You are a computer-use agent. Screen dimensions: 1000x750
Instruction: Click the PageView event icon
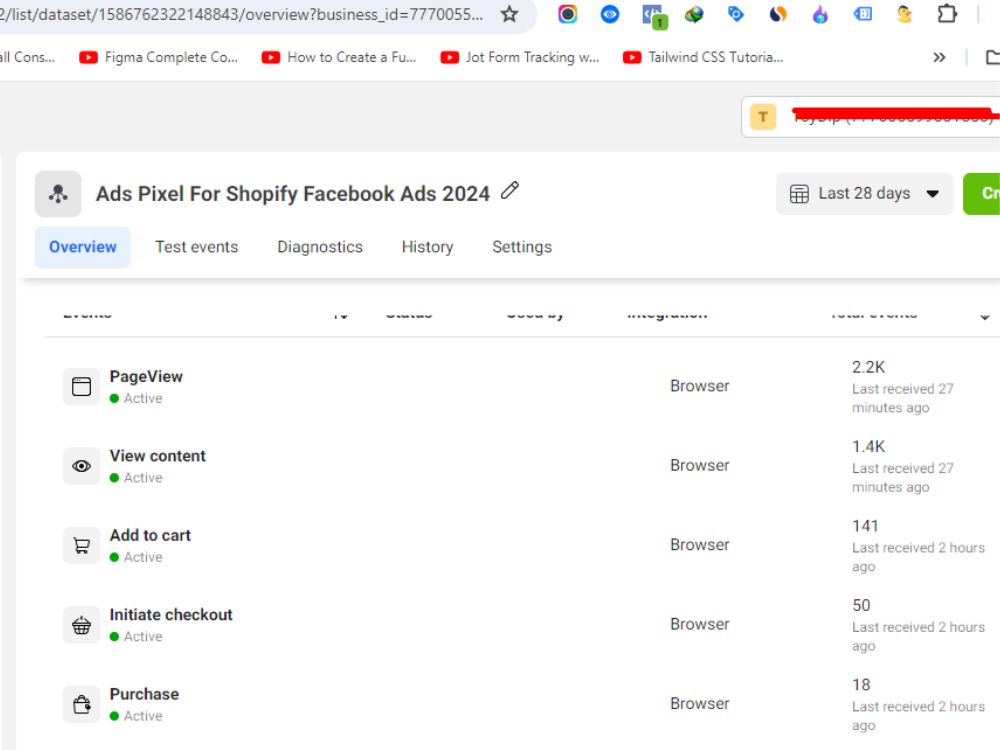point(82,386)
